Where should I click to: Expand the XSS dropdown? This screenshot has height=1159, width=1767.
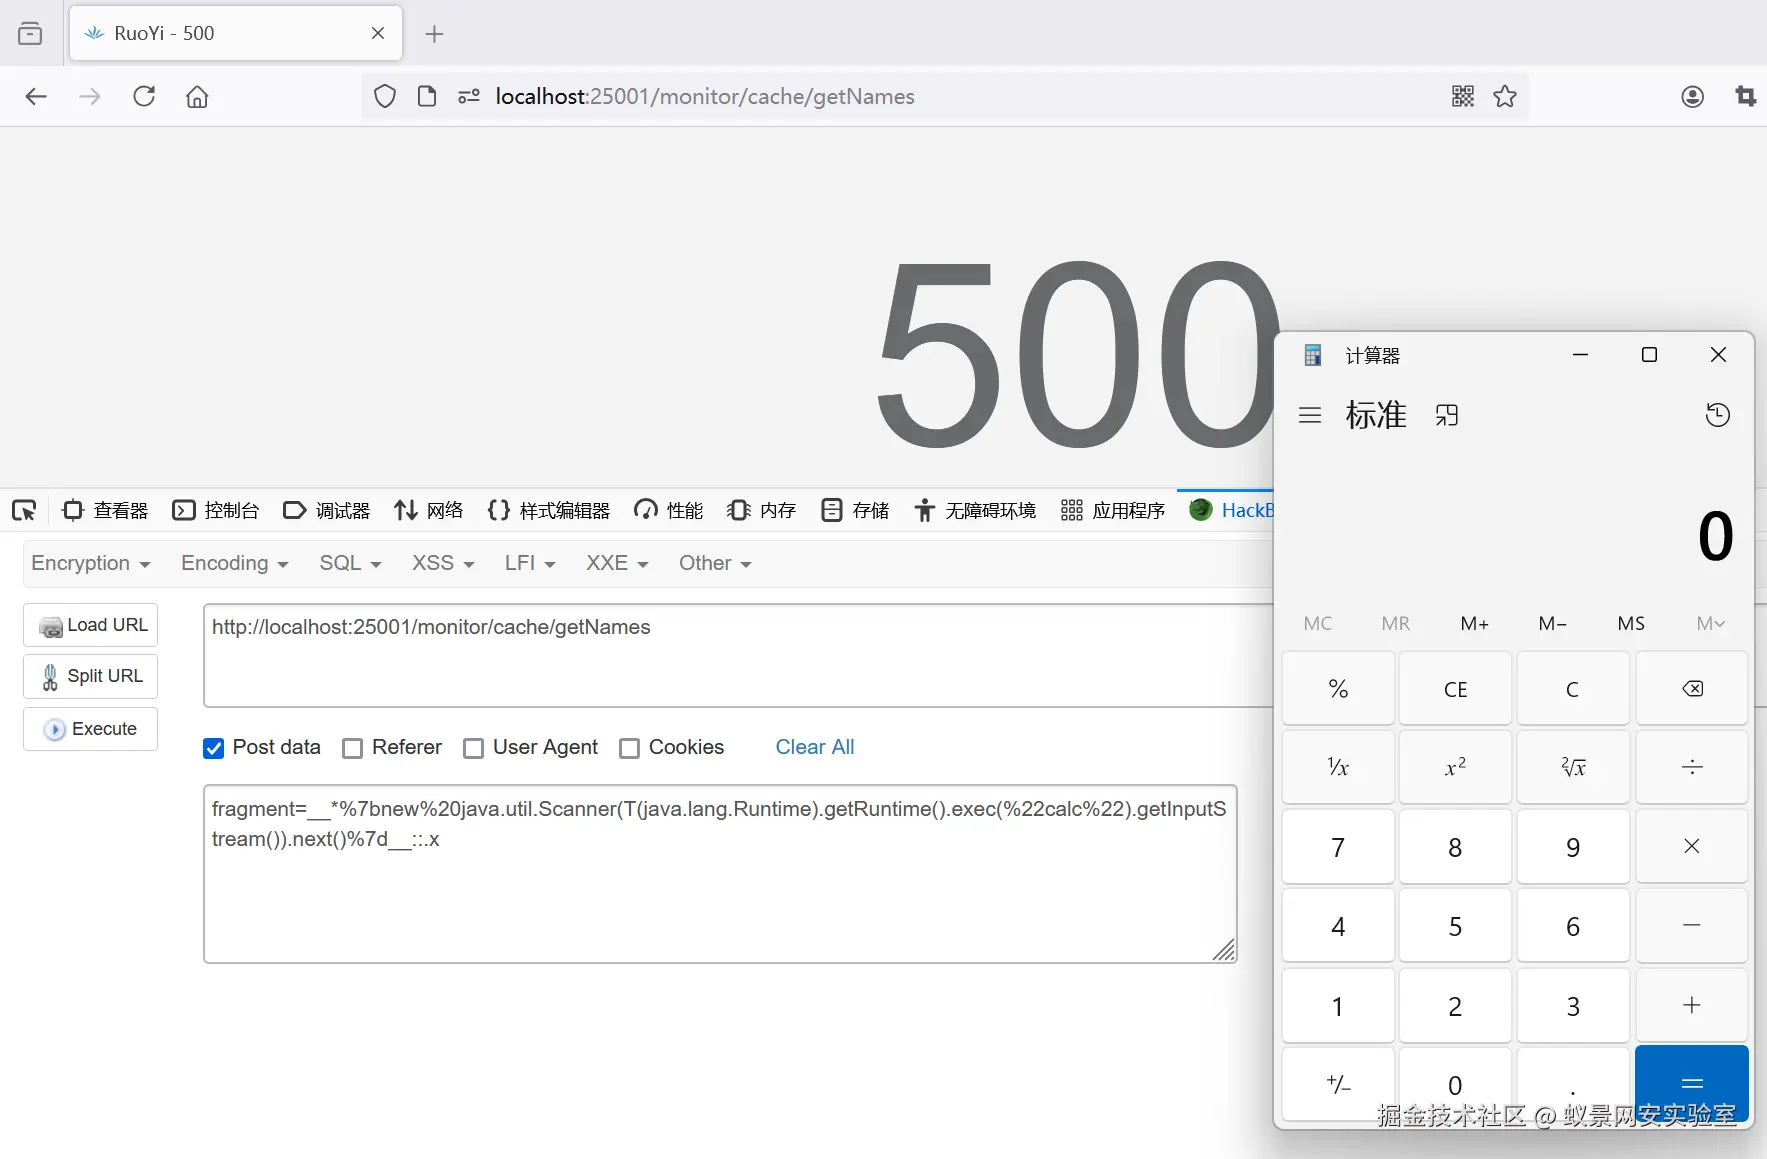point(443,563)
